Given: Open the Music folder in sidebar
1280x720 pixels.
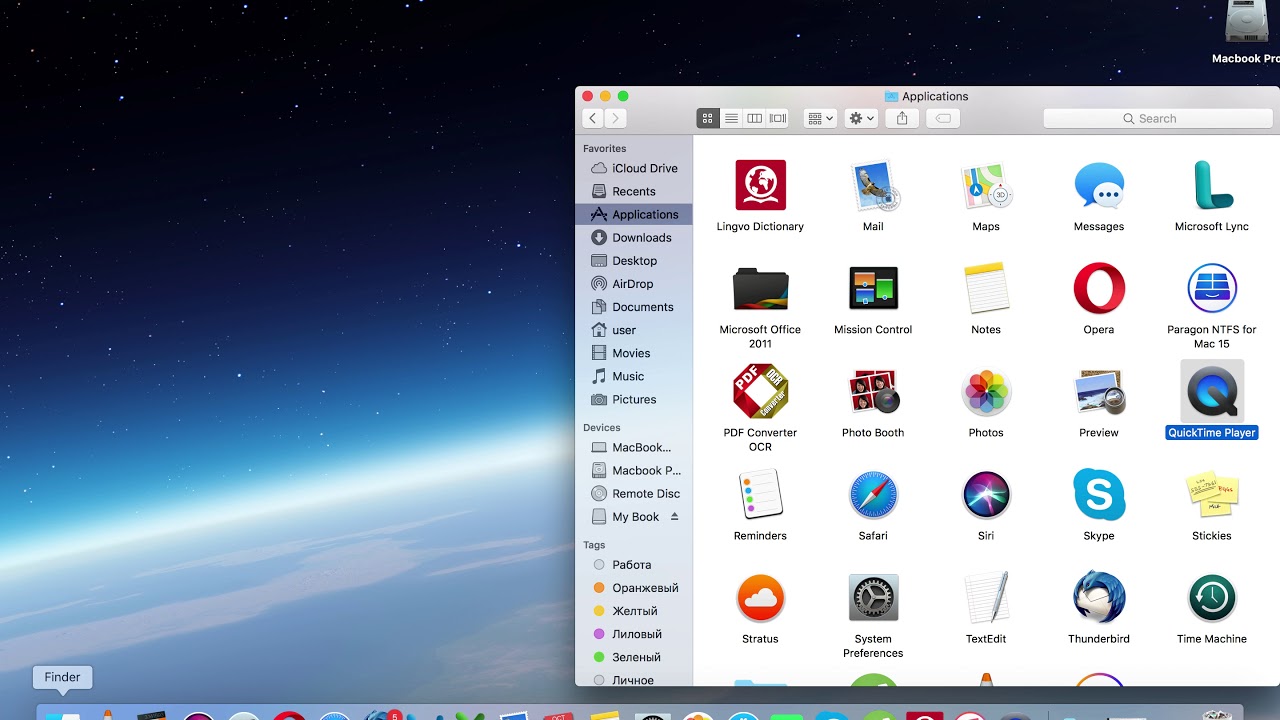Looking at the screenshot, I should click(x=634, y=375).
